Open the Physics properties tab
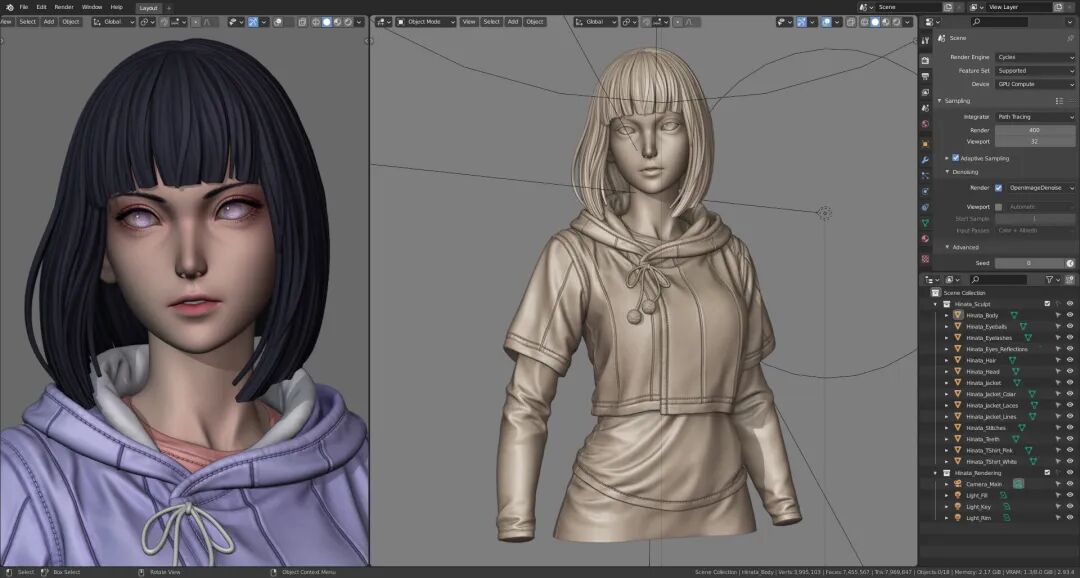This screenshot has height=578, width=1080. pyautogui.click(x=925, y=192)
